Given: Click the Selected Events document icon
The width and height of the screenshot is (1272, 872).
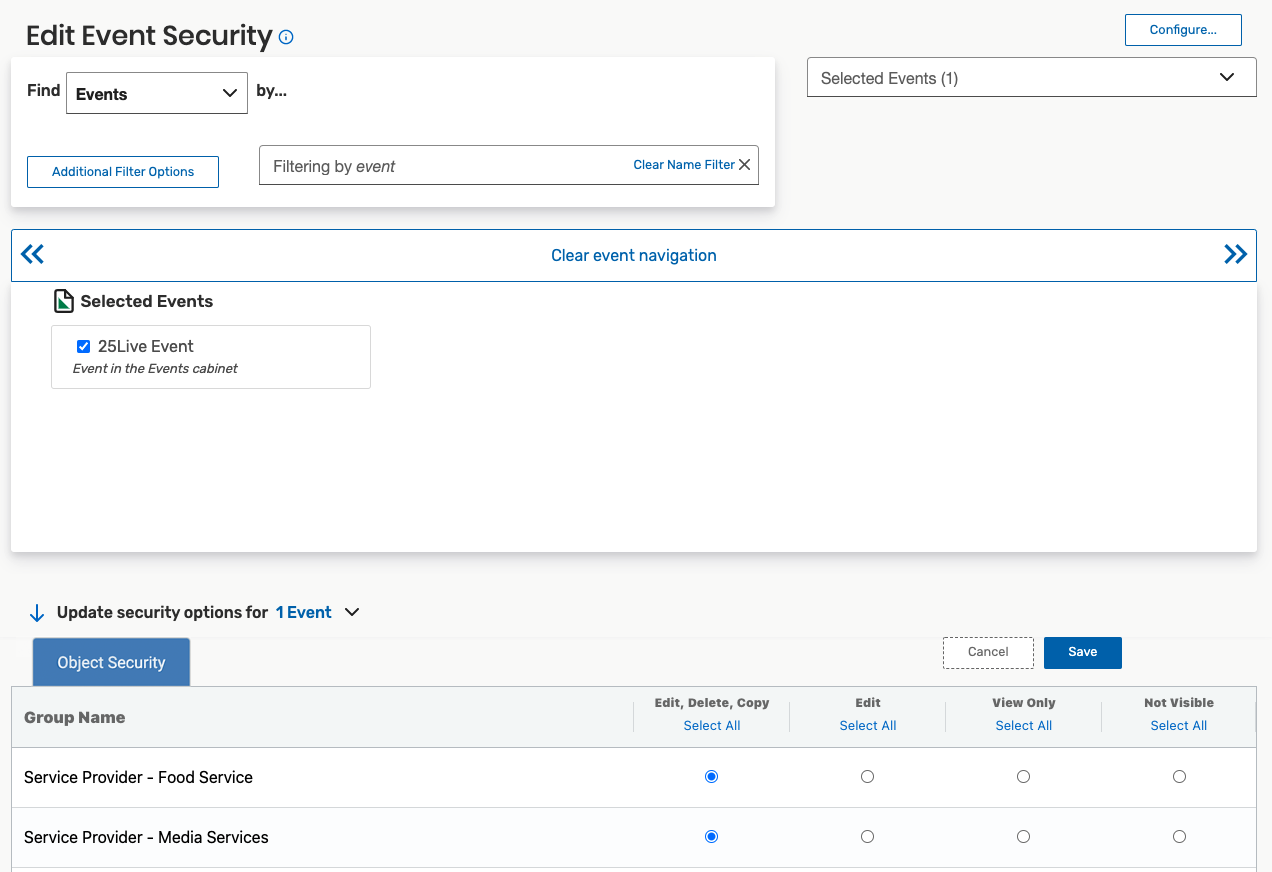Looking at the screenshot, I should 64,301.
